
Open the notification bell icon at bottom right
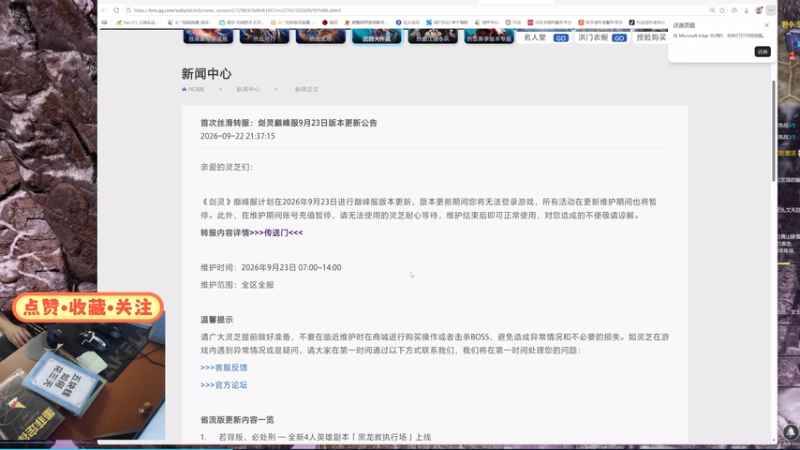click(790, 432)
